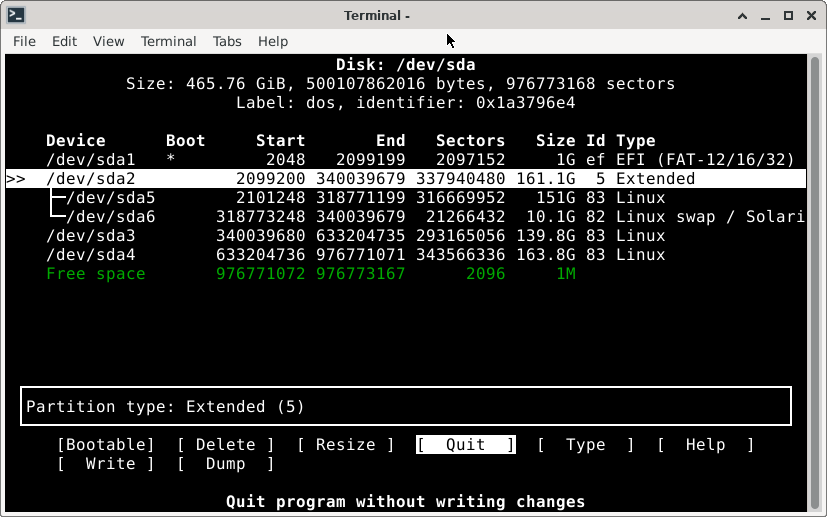Select the Resize option
Viewport: 827px width, 517px height.
coord(345,445)
